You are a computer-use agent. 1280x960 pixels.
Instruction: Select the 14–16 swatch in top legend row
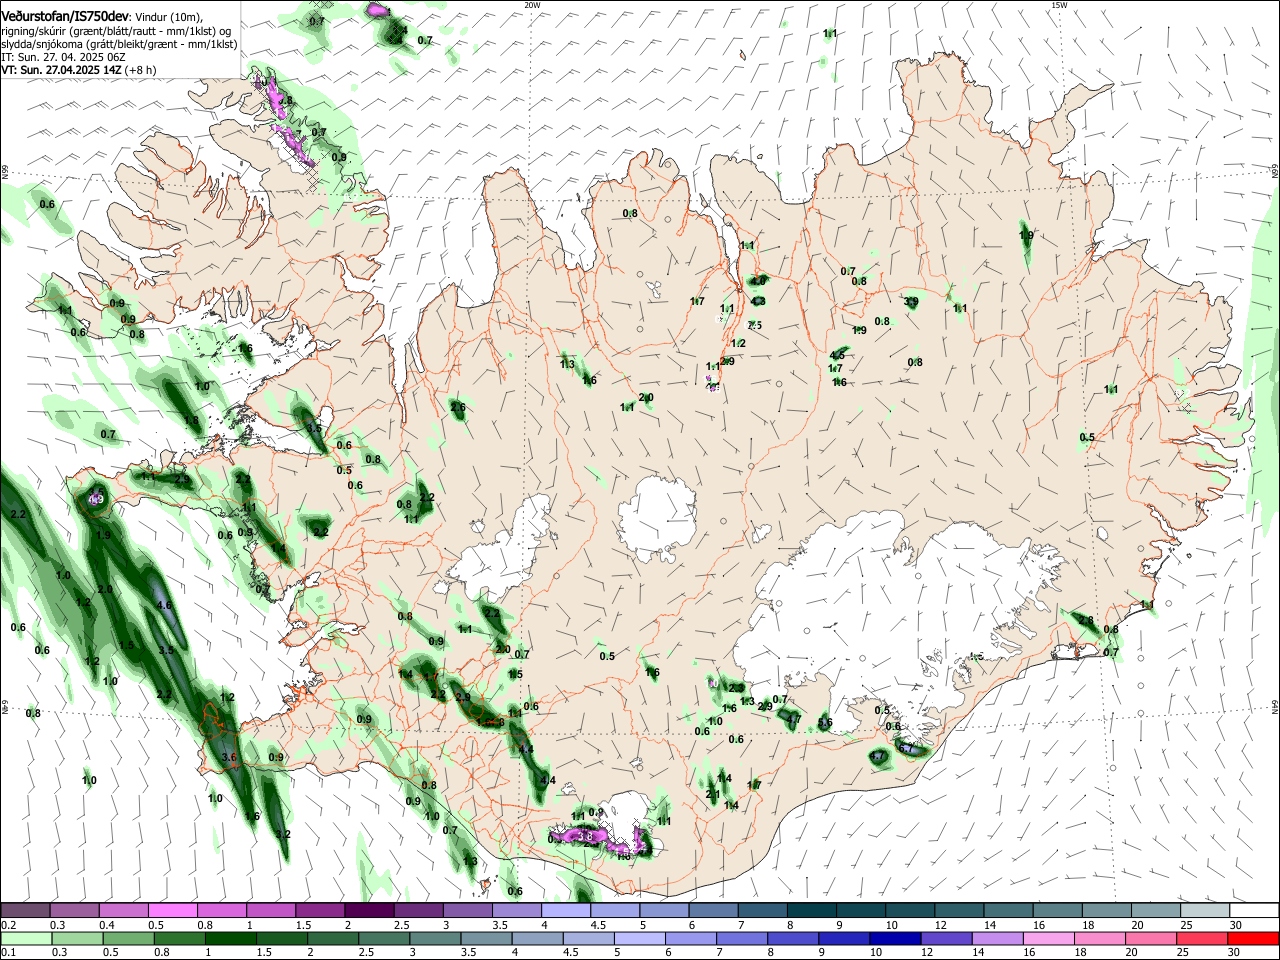coord(1006,911)
